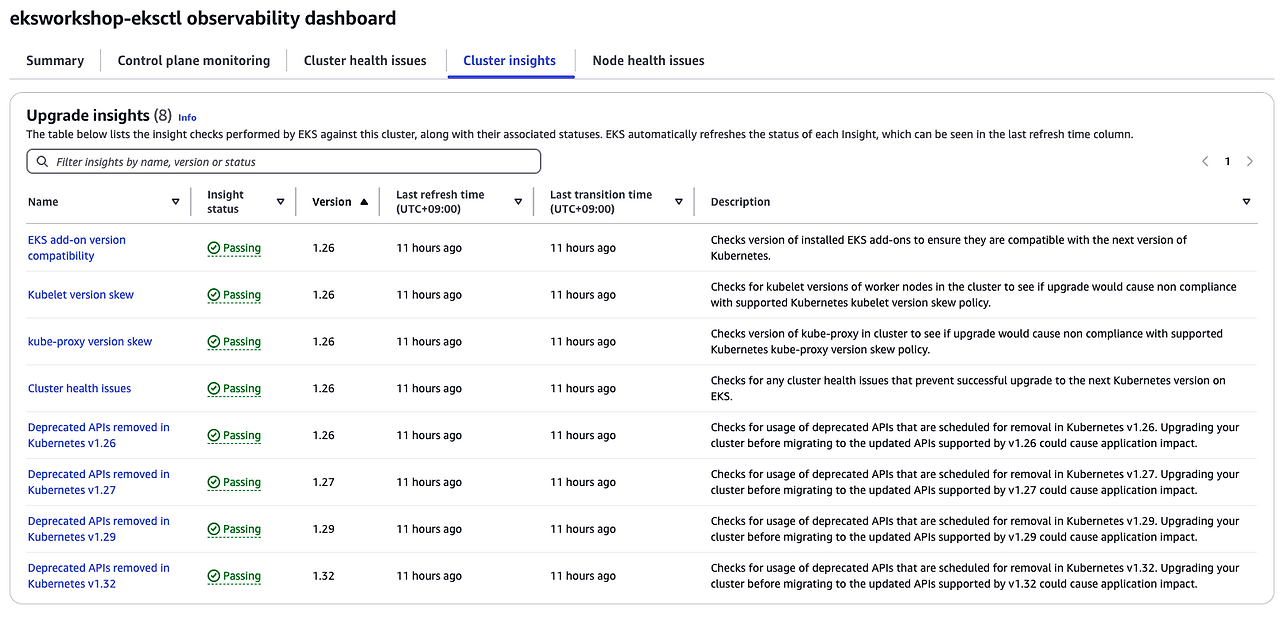The width and height of the screenshot is (1280, 621).
Task: Open Insight status column dropdown arrow
Action: coord(280,201)
